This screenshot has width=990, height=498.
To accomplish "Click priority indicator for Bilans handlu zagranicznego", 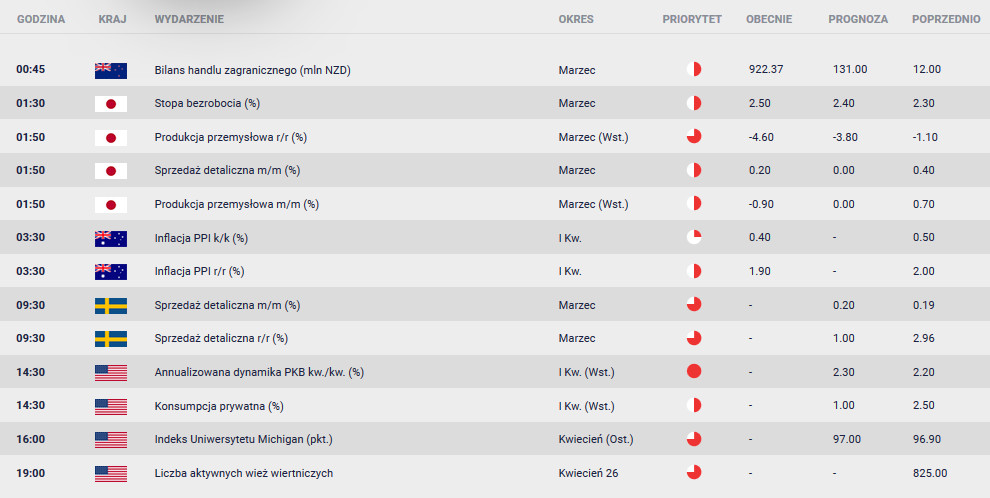I will (694, 69).
